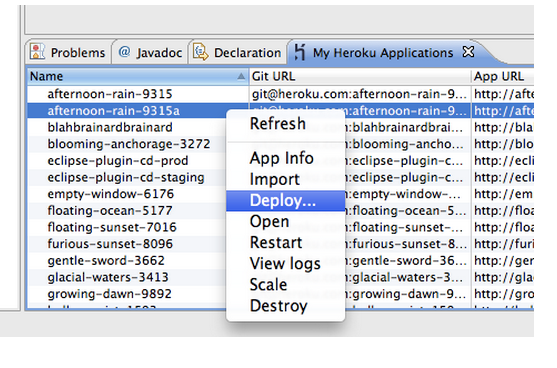Screen dimensions: 557x368
Task: Click the Heroku logo icon on tab
Action: (x=300, y=52)
